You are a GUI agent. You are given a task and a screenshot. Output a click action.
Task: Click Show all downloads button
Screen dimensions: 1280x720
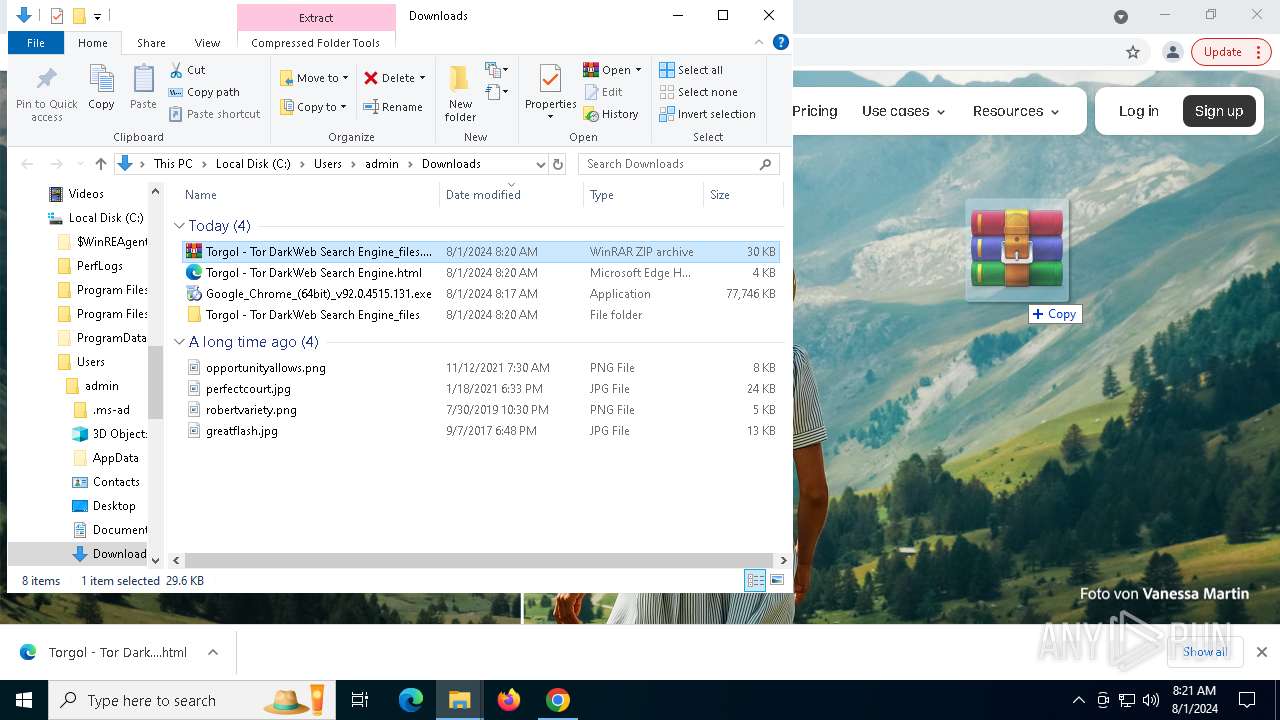(x=1204, y=652)
